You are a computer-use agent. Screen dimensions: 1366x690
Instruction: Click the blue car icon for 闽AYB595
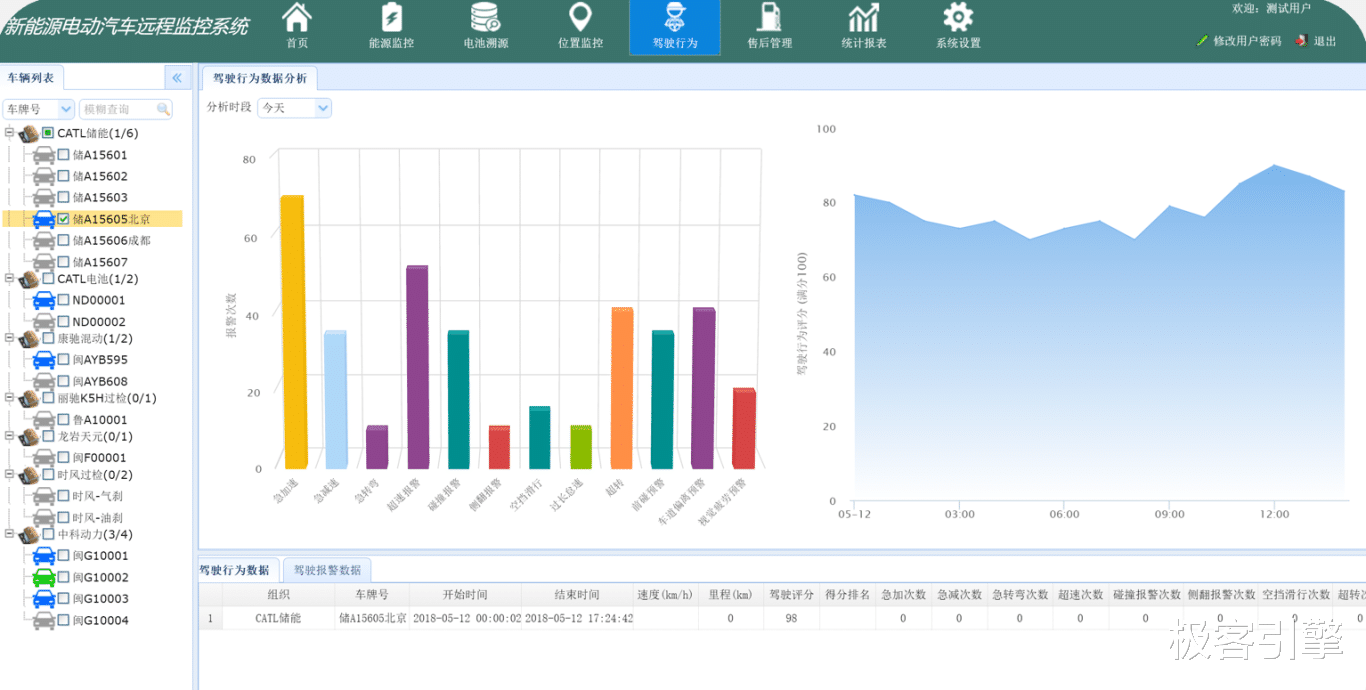44,360
